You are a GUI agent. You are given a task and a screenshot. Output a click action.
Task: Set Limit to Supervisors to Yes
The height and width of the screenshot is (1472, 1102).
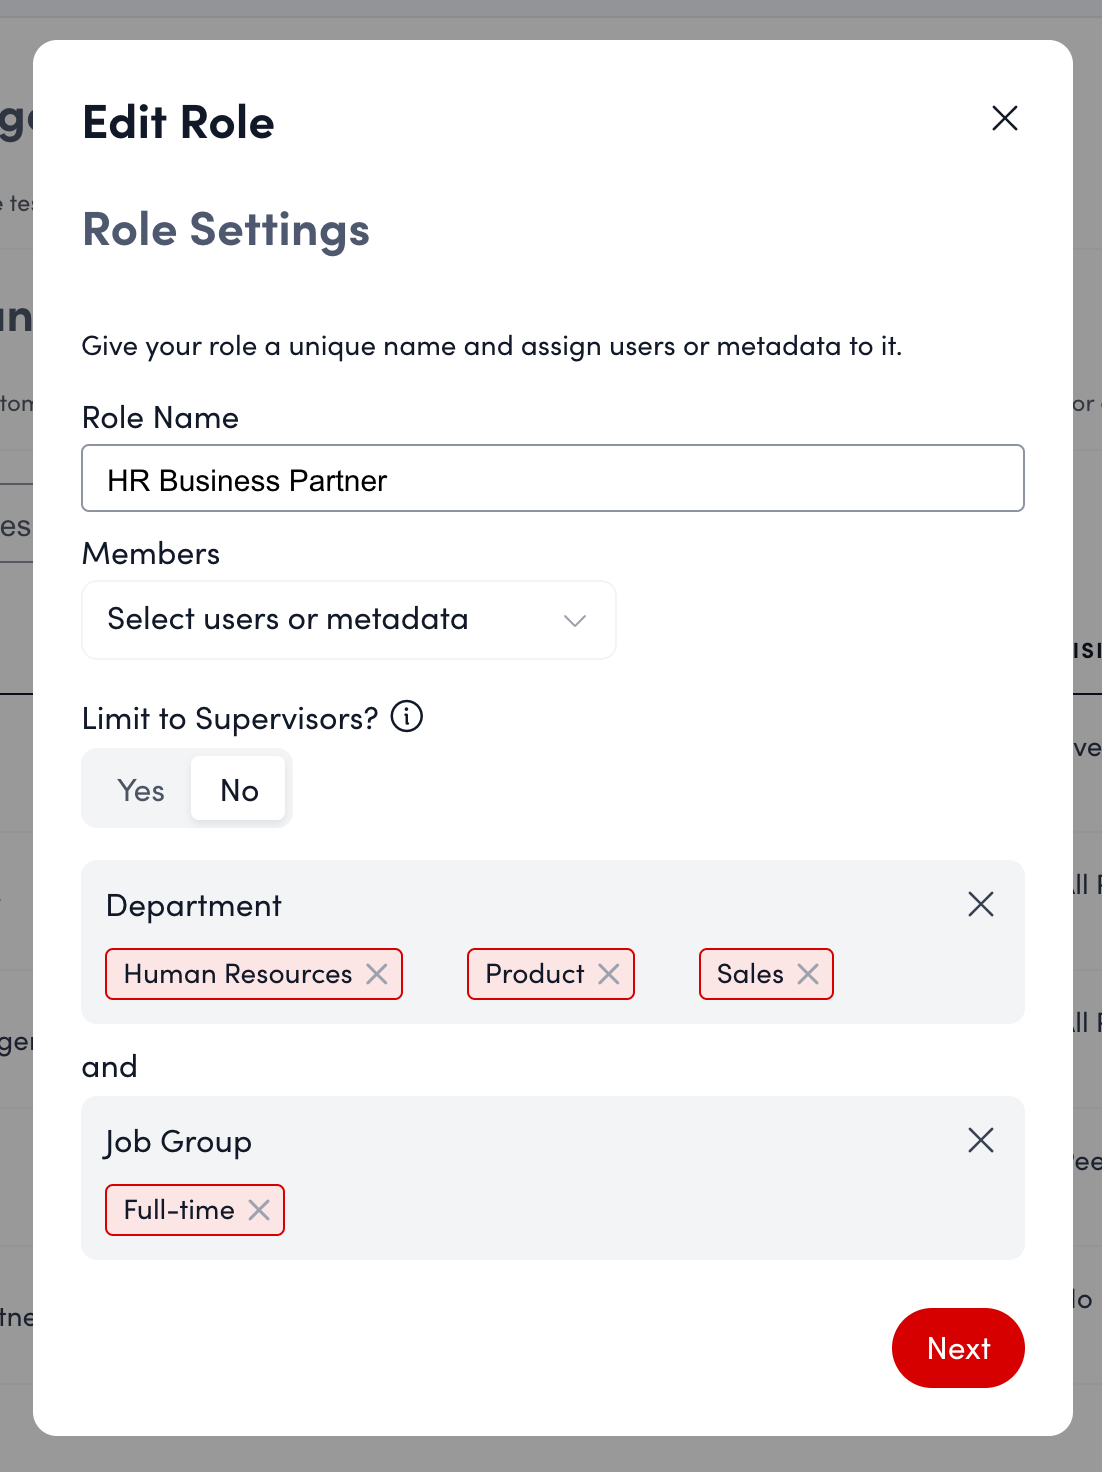point(141,790)
